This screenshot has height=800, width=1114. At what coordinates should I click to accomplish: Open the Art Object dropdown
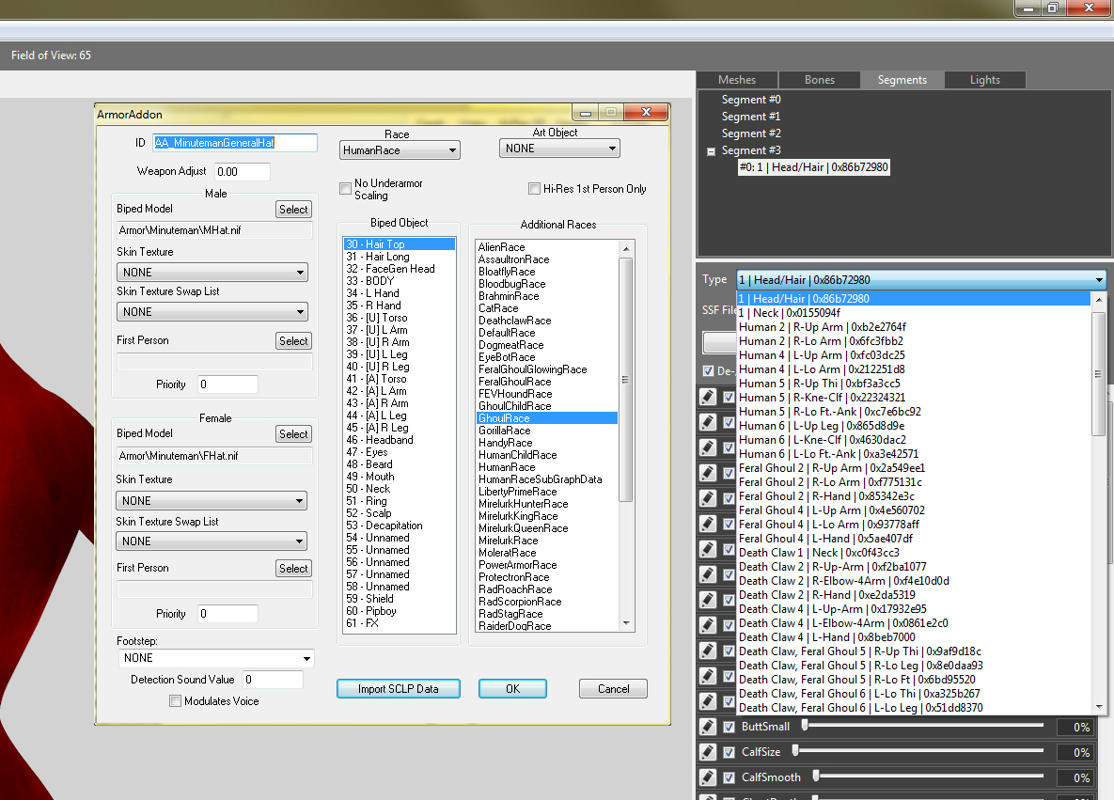coord(559,148)
